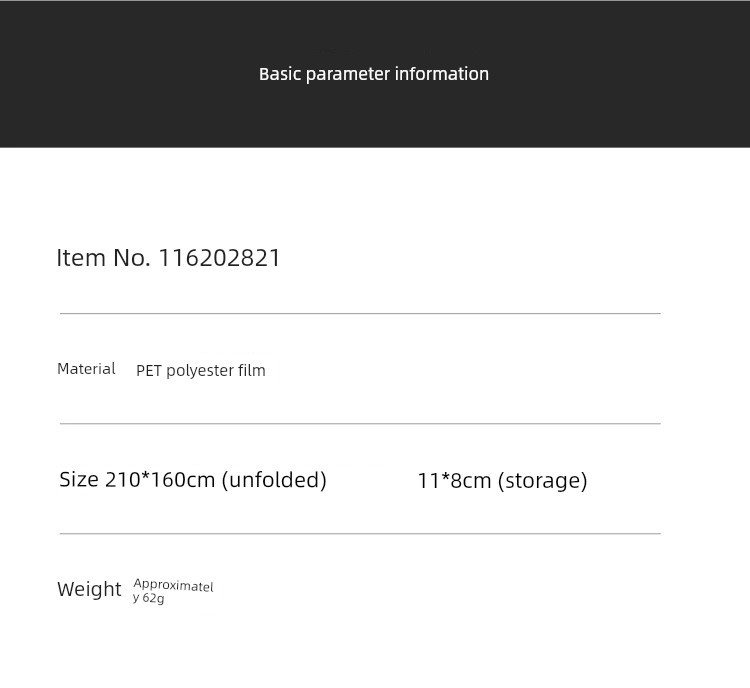Click the "Weight" label
Viewport: 750px width, 688px height.
pyautogui.click(x=89, y=590)
